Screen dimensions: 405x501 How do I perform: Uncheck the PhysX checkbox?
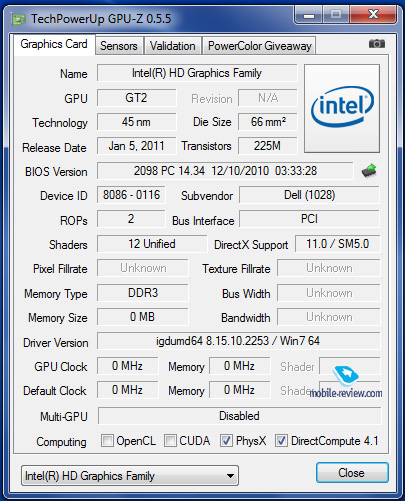226,441
